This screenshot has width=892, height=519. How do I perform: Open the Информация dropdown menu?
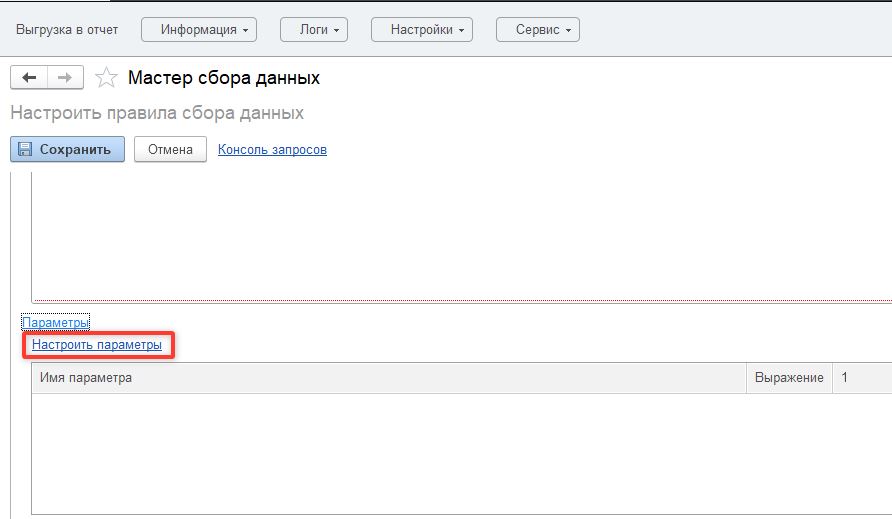(199, 30)
